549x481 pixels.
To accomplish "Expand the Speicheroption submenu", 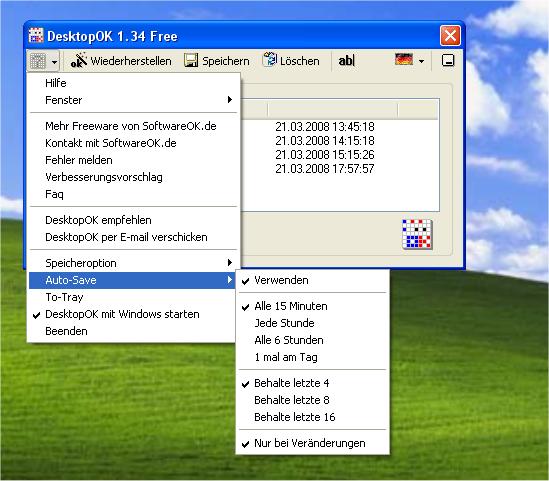I will (133, 263).
